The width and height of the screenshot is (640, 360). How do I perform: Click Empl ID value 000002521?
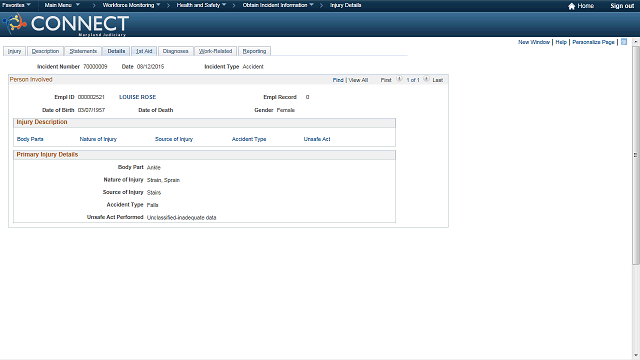coord(91,97)
